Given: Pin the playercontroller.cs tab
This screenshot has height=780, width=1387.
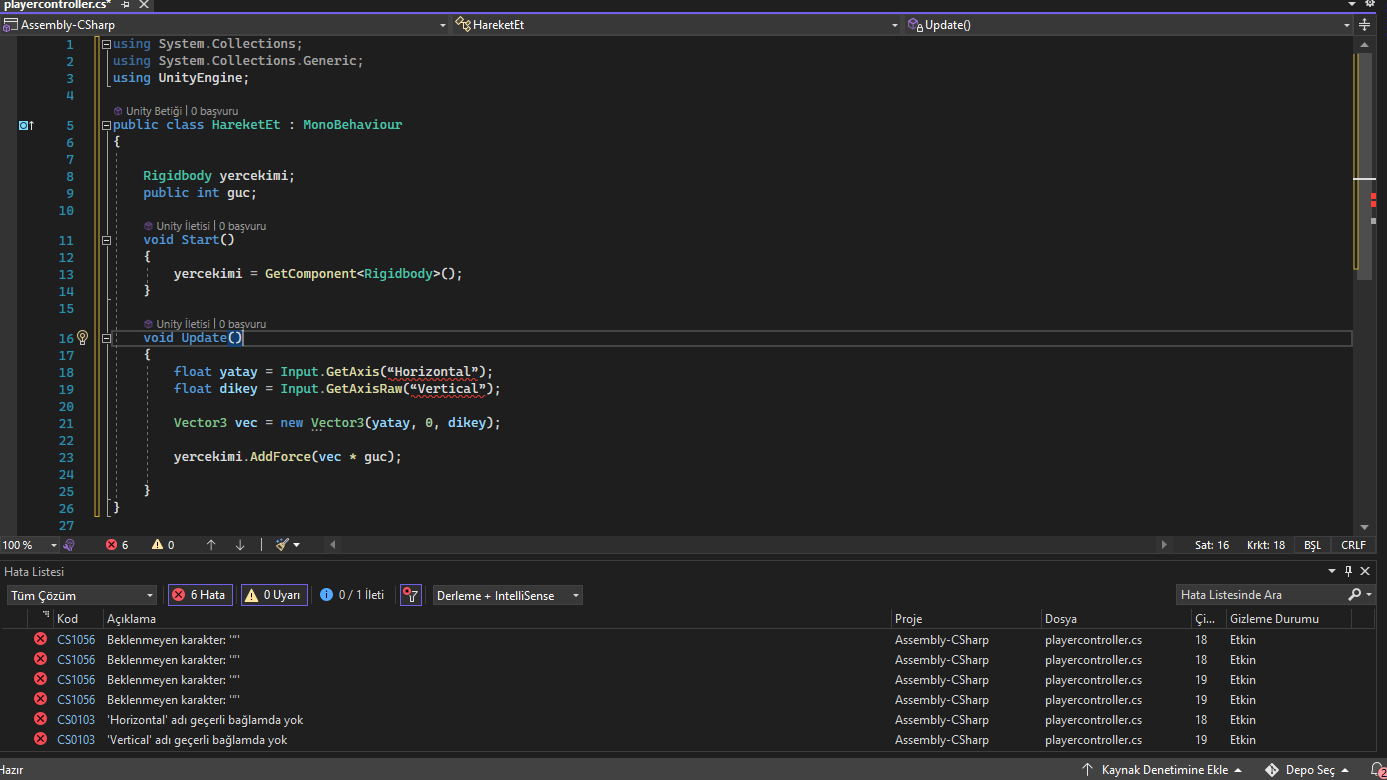Looking at the screenshot, I should click(125, 5).
